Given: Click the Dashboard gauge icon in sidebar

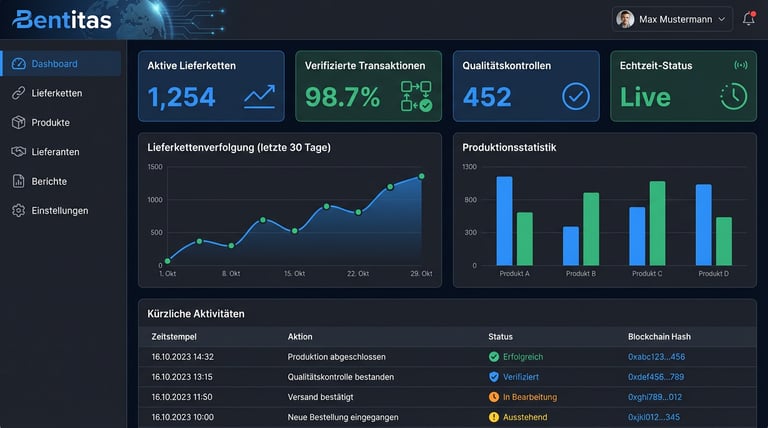Looking at the screenshot, I should tap(19, 64).
